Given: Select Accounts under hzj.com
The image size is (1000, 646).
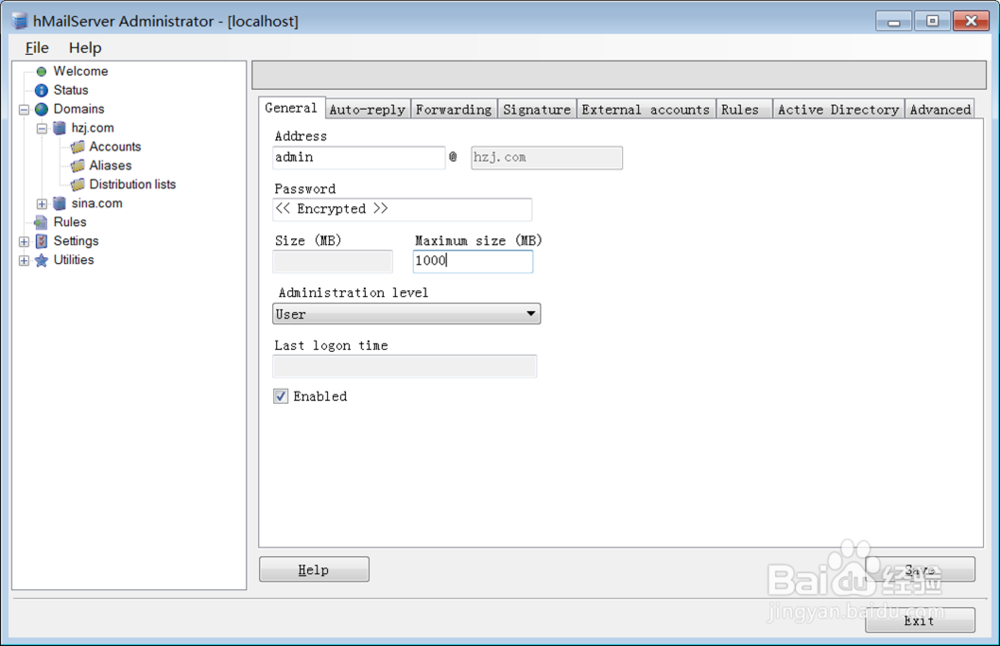Looking at the screenshot, I should click(115, 147).
